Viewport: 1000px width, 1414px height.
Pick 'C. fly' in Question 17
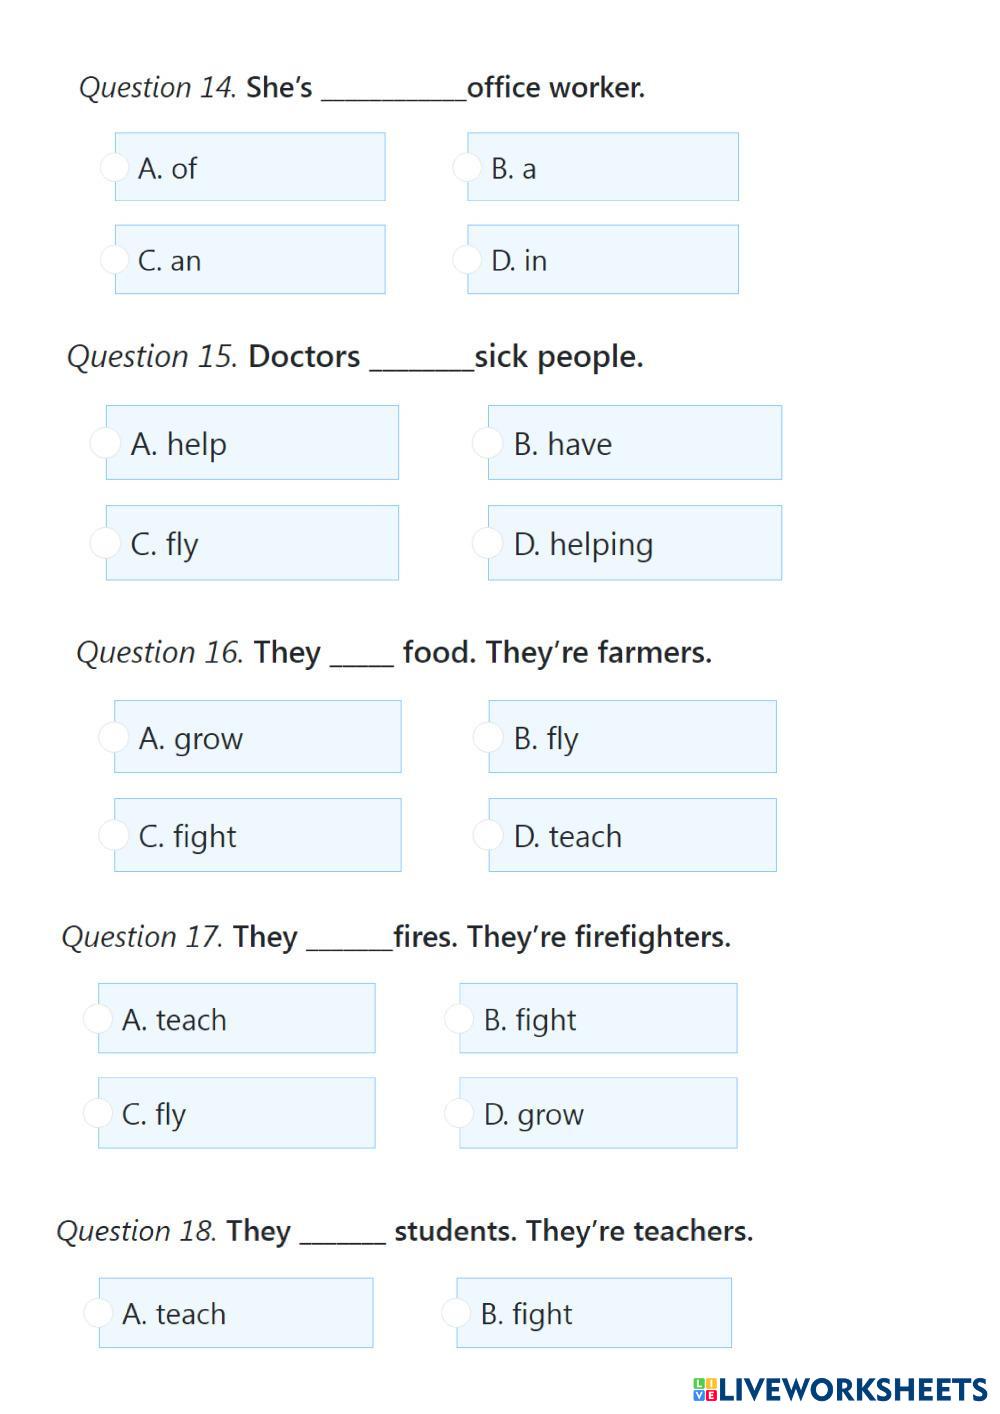97,1112
